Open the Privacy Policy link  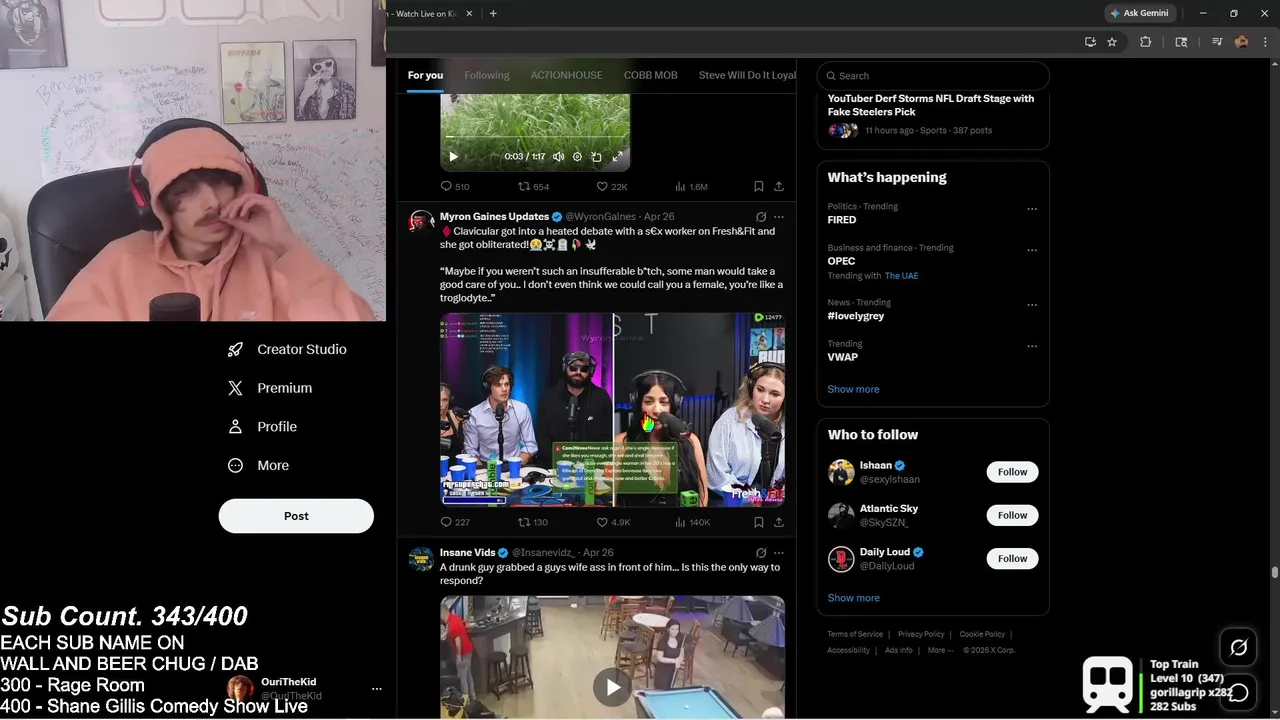pos(921,634)
